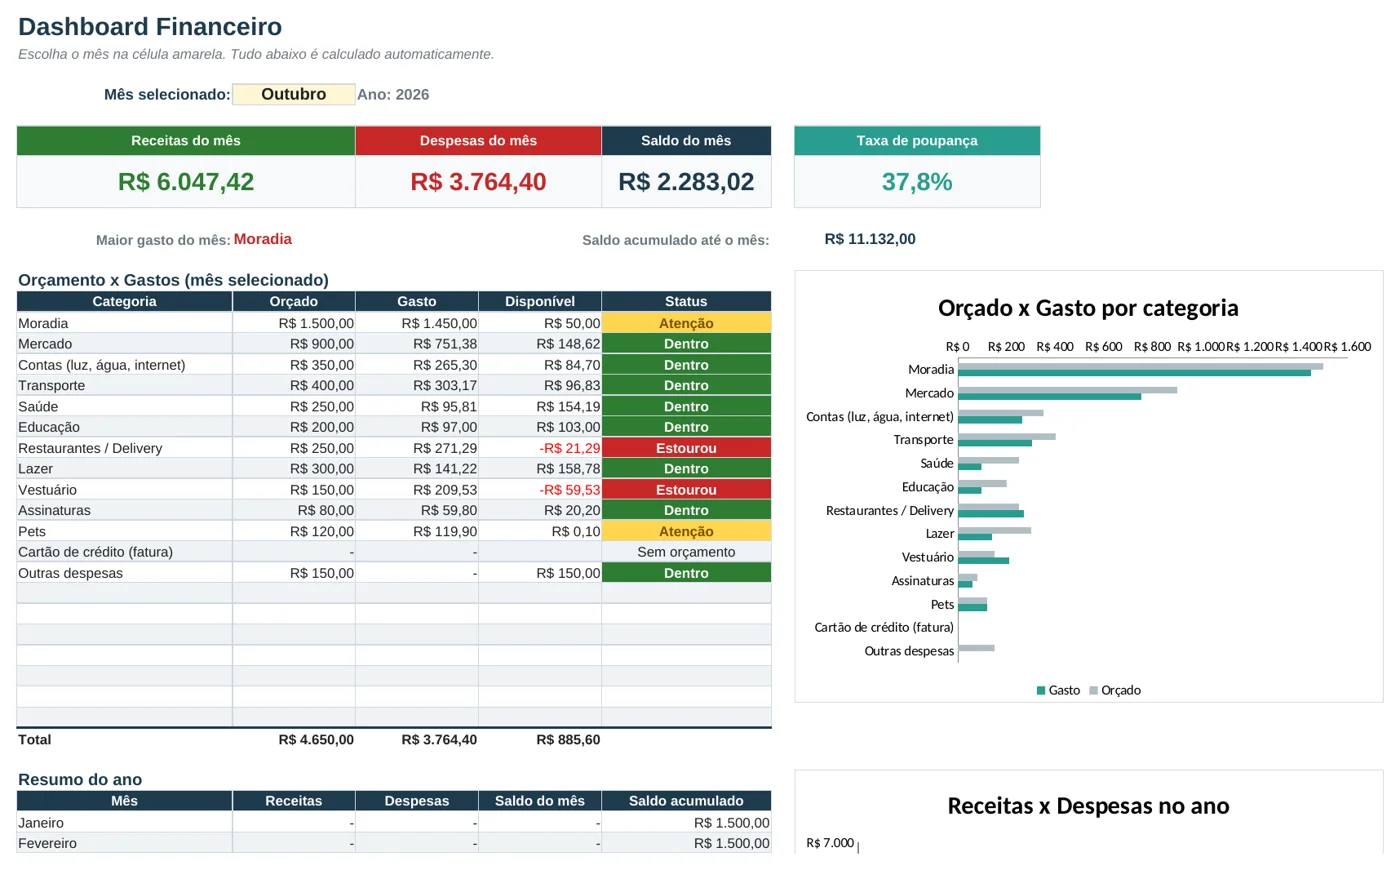Click the "Orçamento x Gastos (mês selecionado)" heading
The width and height of the screenshot is (1400, 870).
pos(173,280)
